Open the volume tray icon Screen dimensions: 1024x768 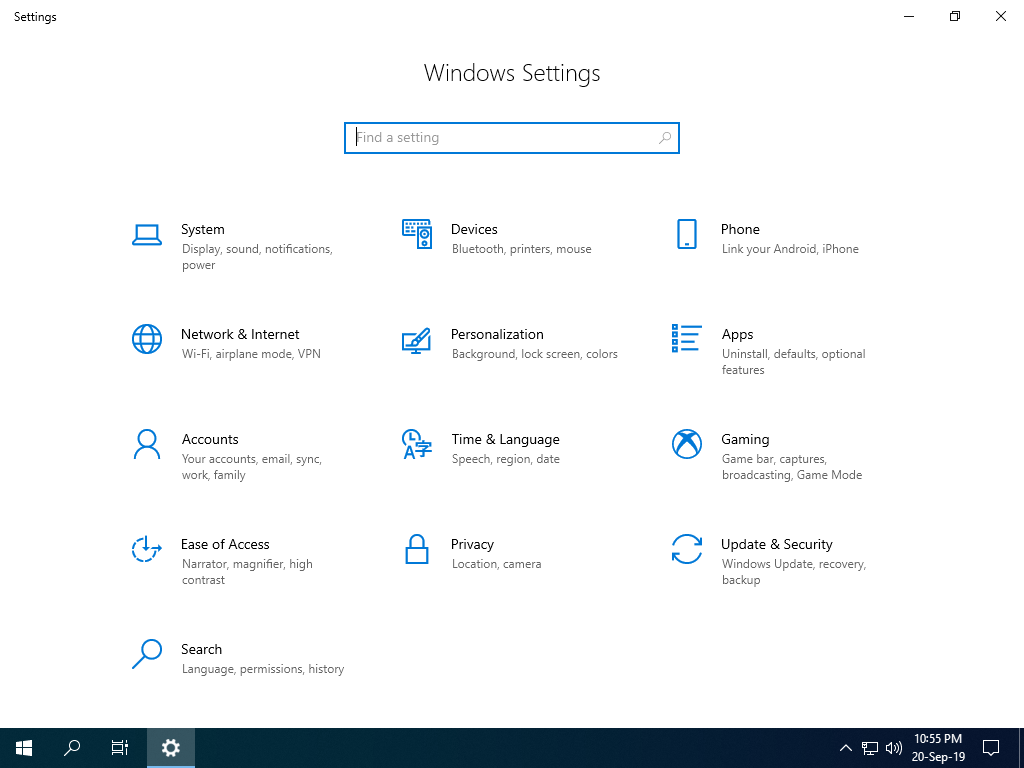click(893, 748)
